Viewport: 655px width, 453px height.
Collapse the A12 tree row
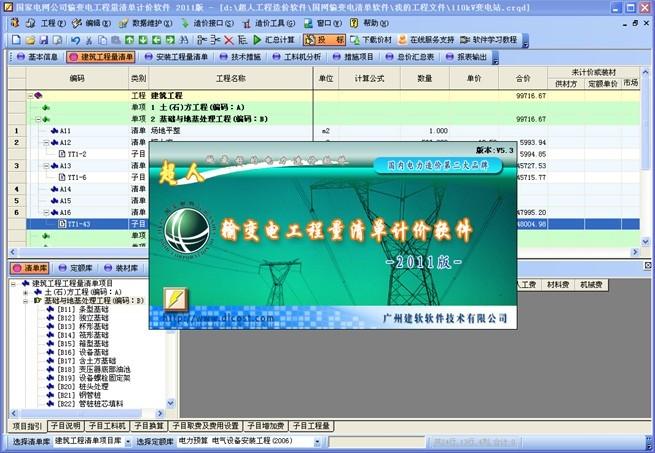pyautogui.click(x=46, y=143)
